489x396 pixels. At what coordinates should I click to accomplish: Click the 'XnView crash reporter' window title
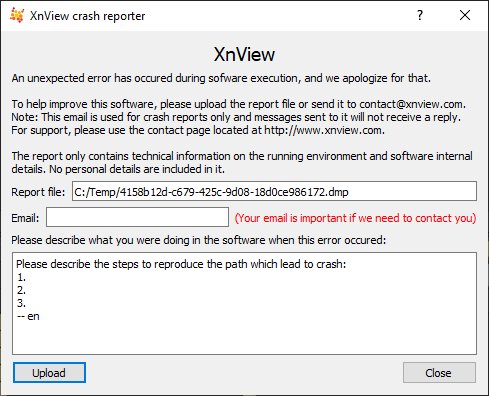pos(87,16)
